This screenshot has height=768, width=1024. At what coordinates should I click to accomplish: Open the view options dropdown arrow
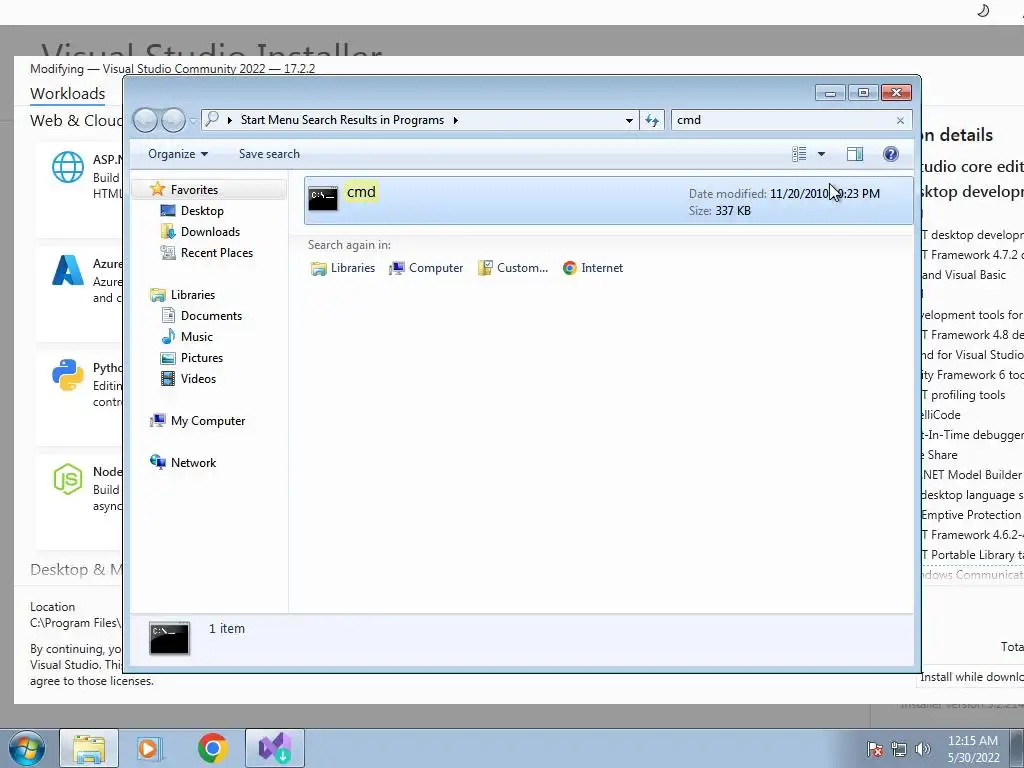822,154
